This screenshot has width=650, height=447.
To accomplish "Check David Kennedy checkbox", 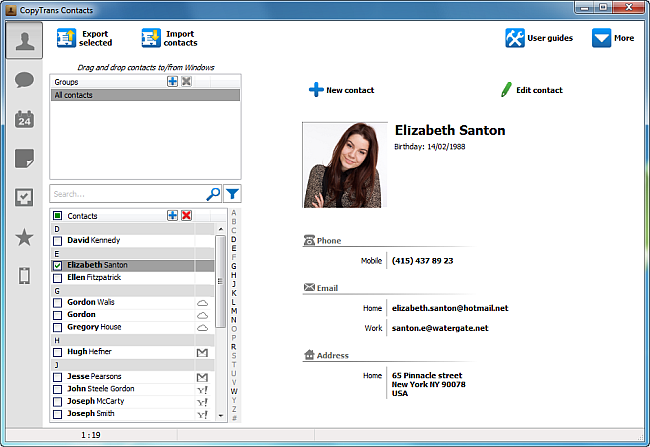I will tap(58, 241).
